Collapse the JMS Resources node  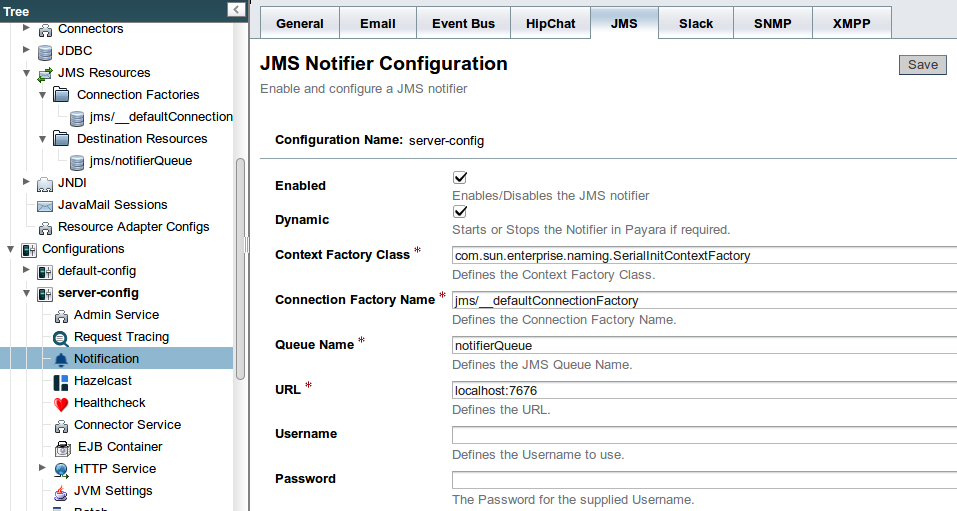pyautogui.click(x=26, y=73)
